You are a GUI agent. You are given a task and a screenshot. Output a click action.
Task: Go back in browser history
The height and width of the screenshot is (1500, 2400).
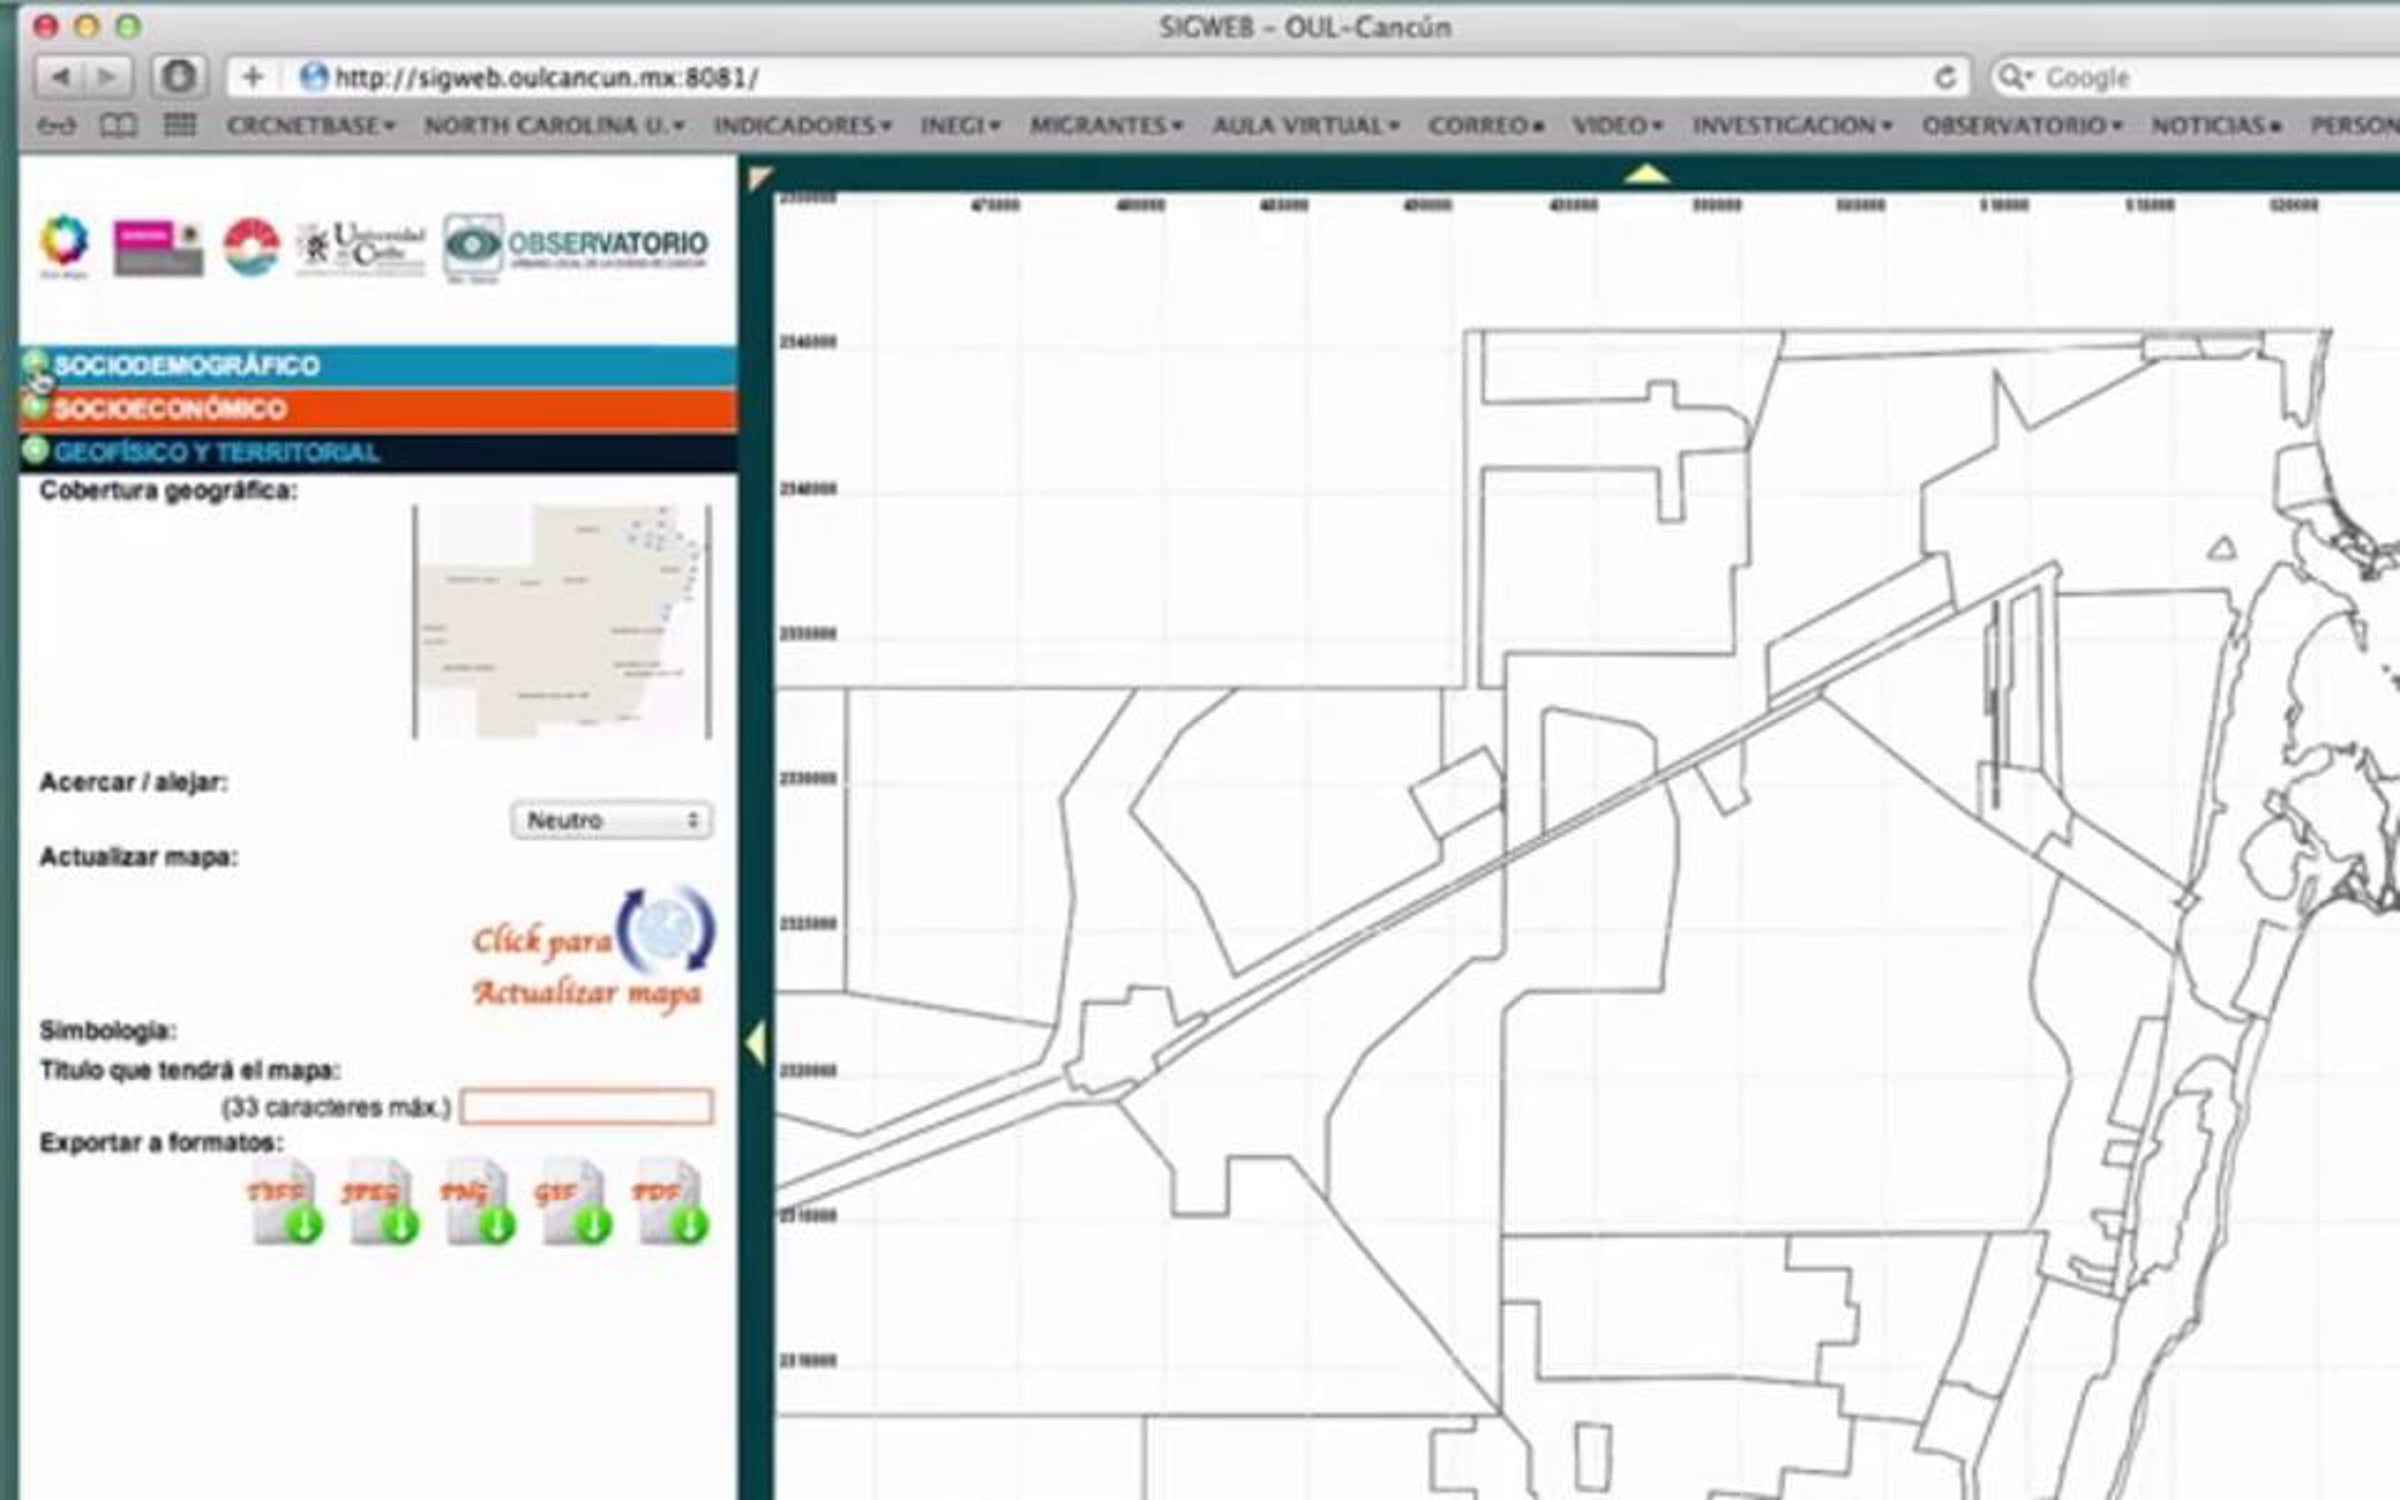tap(60, 76)
